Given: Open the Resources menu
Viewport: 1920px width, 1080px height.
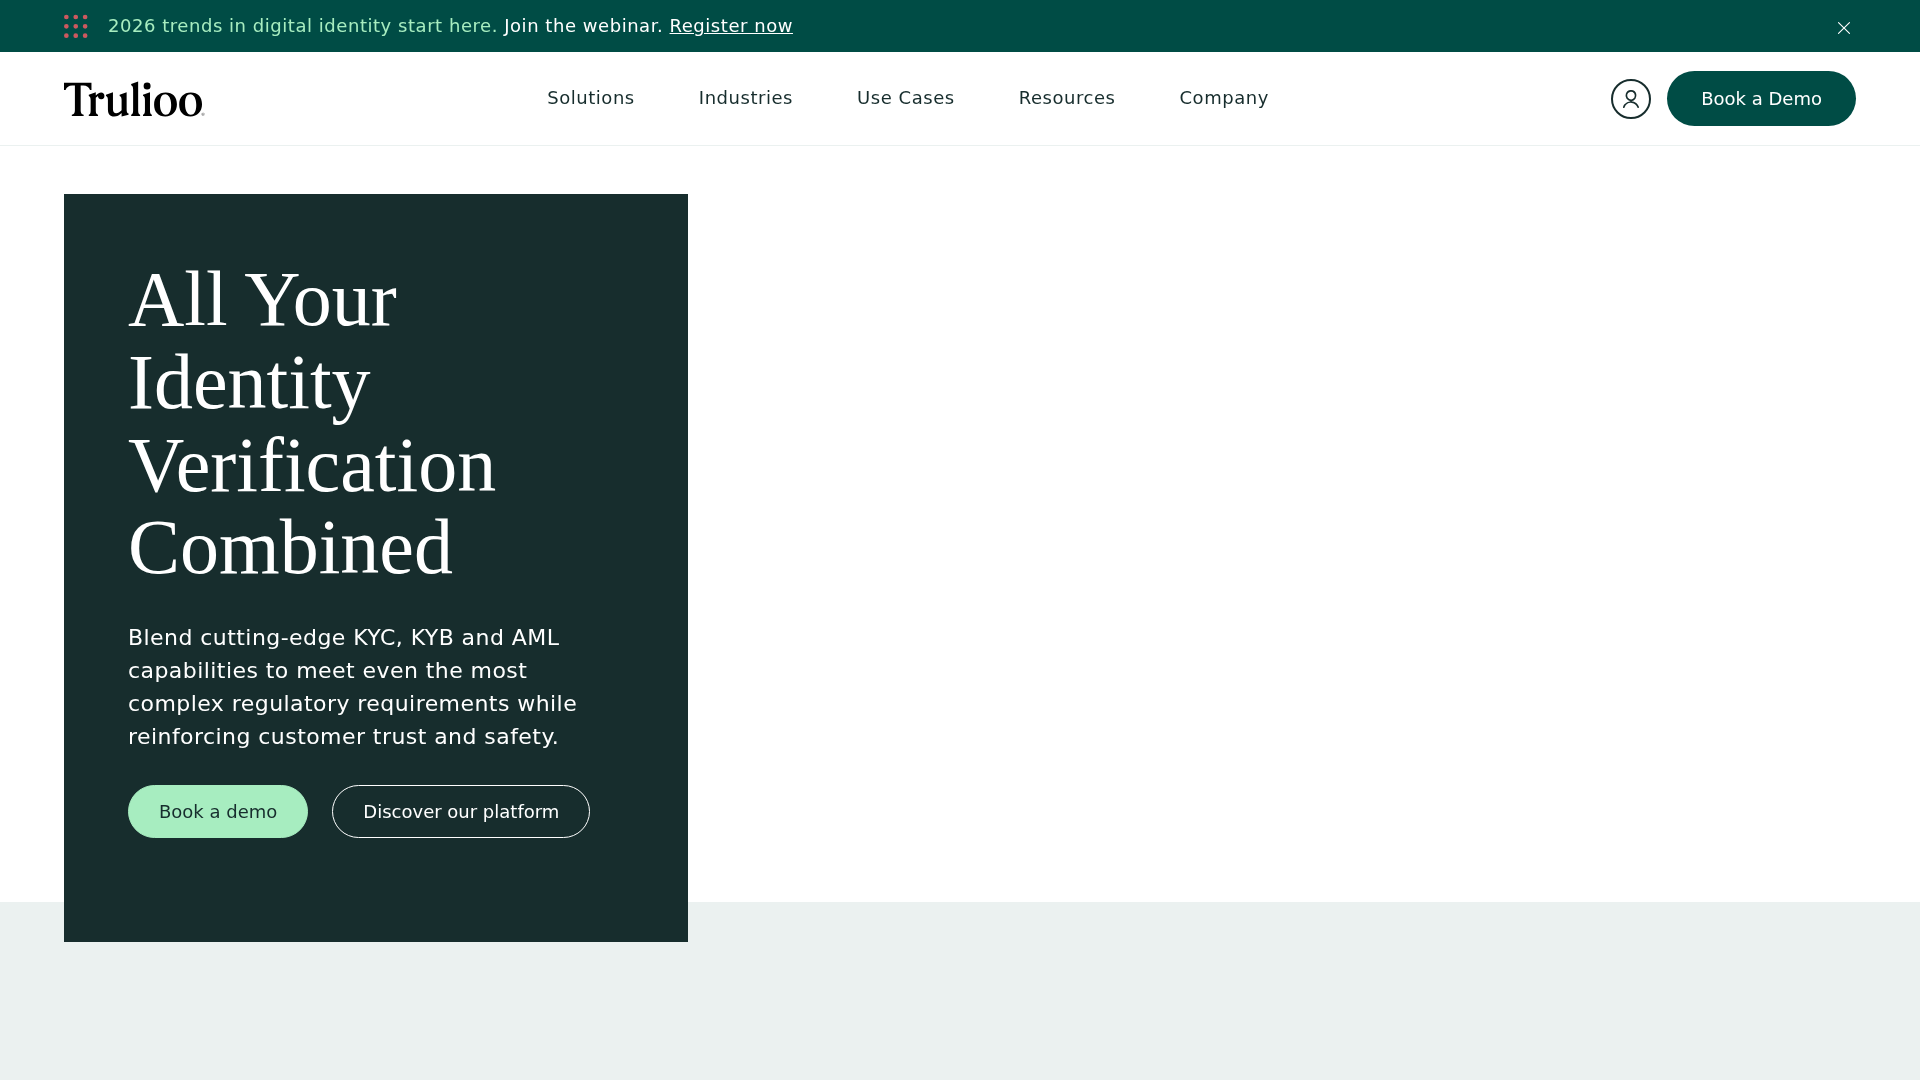Looking at the screenshot, I should click(x=1066, y=98).
